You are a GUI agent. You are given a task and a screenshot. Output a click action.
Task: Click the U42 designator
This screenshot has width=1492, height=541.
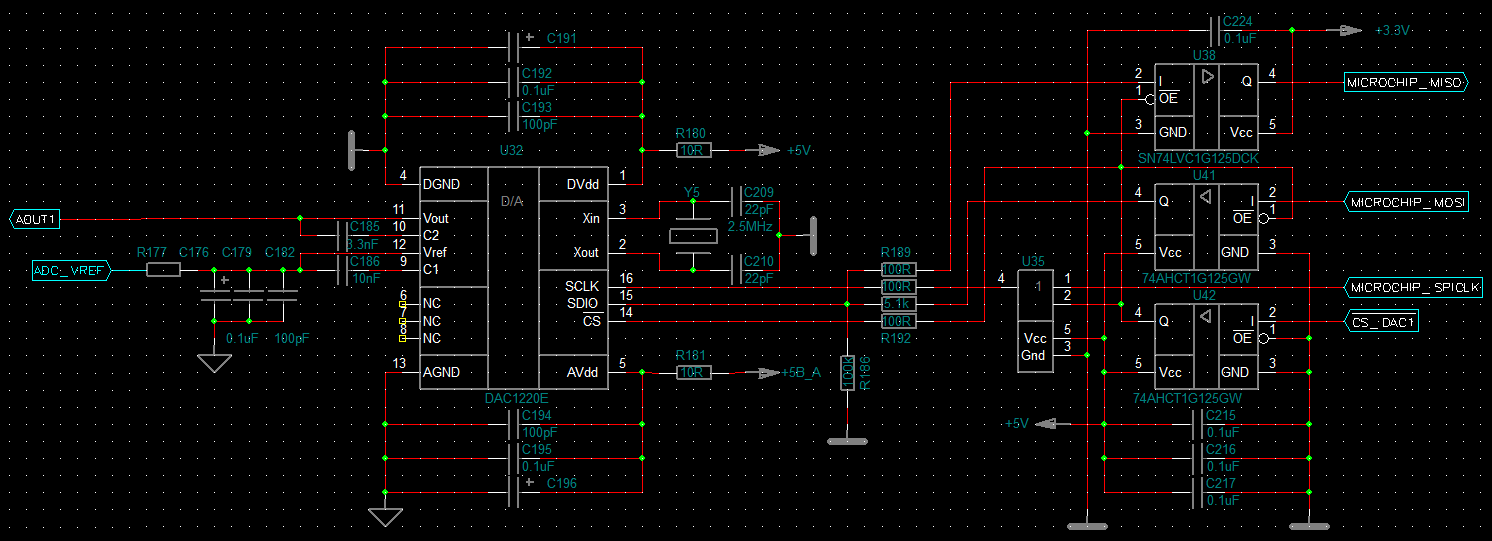pyautogui.click(x=1205, y=296)
